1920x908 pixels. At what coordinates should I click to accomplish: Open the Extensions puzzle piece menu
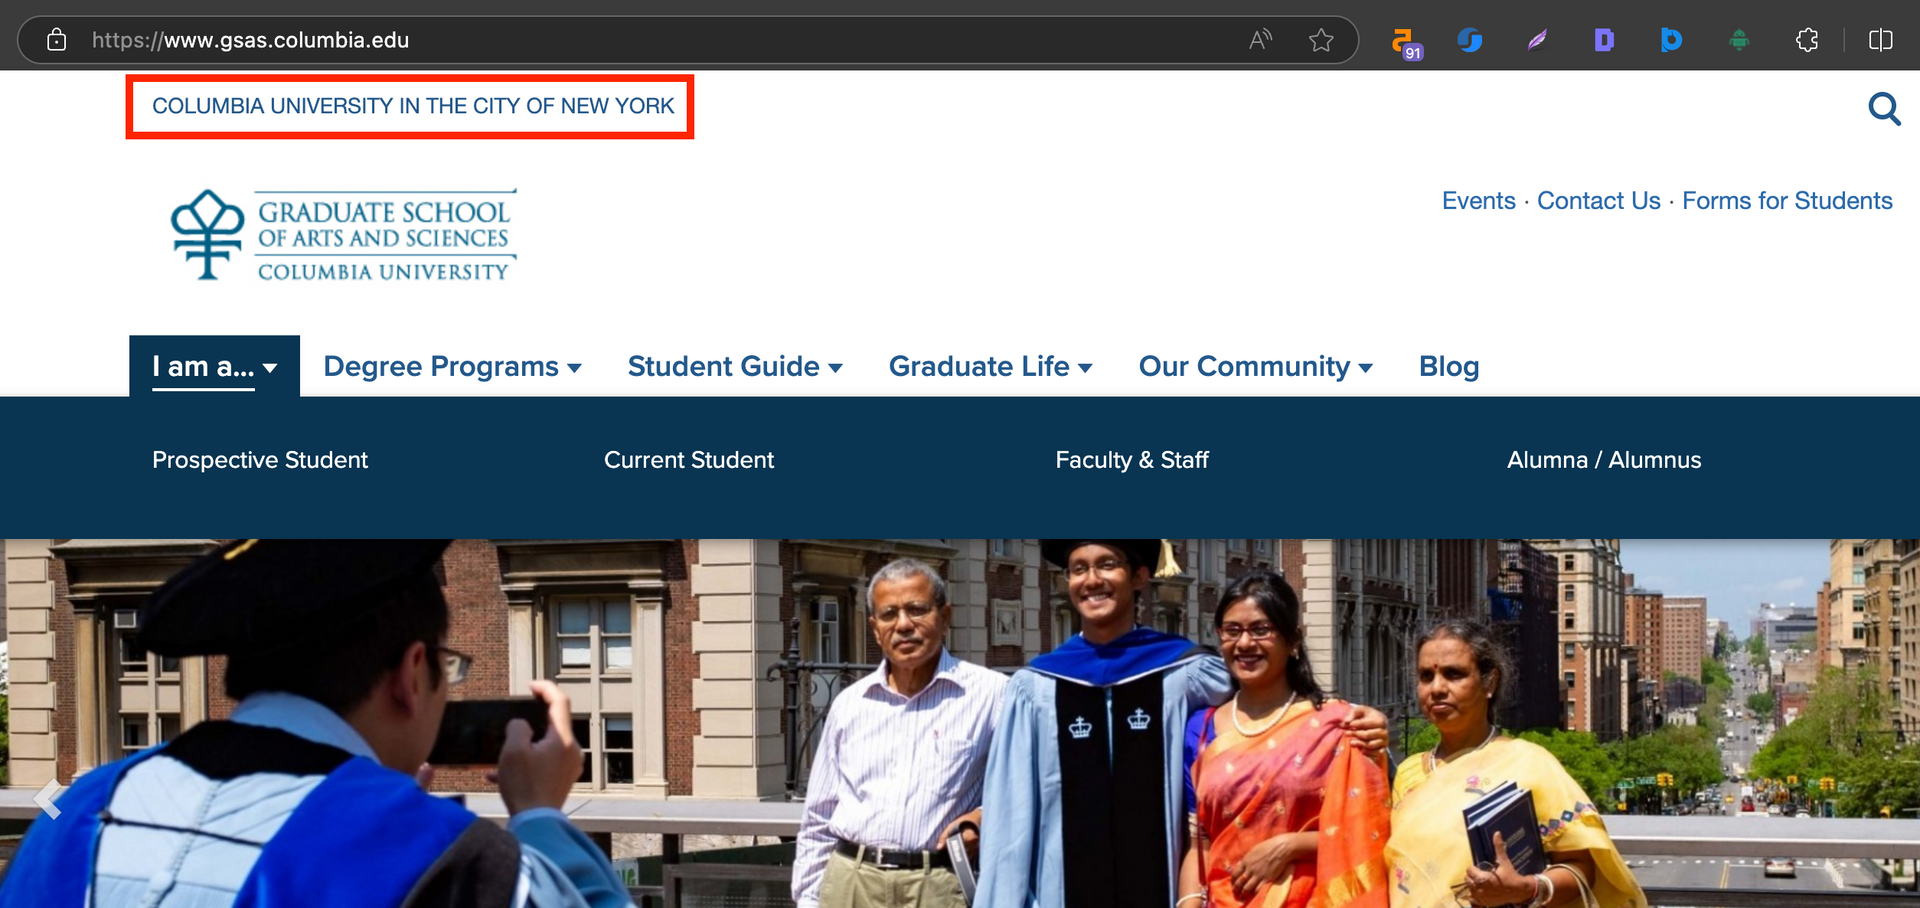click(x=1807, y=40)
